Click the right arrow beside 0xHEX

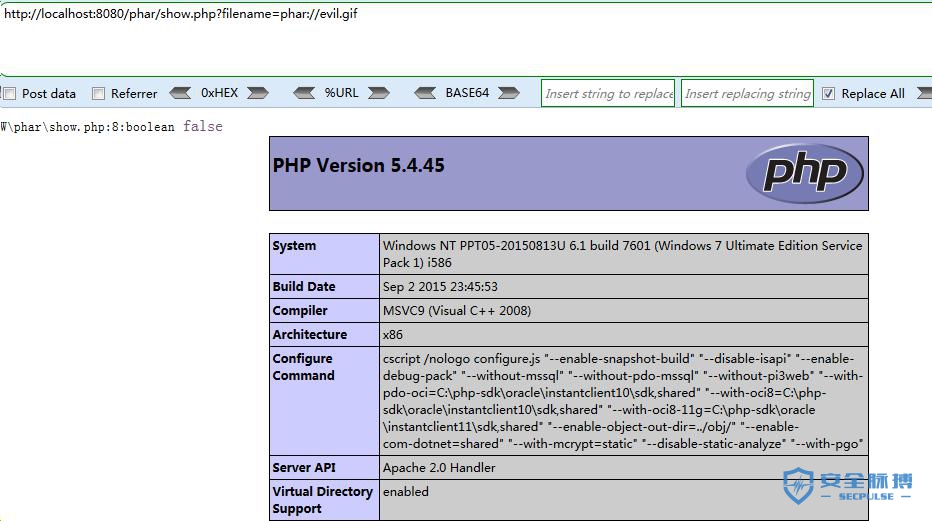tap(257, 93)
